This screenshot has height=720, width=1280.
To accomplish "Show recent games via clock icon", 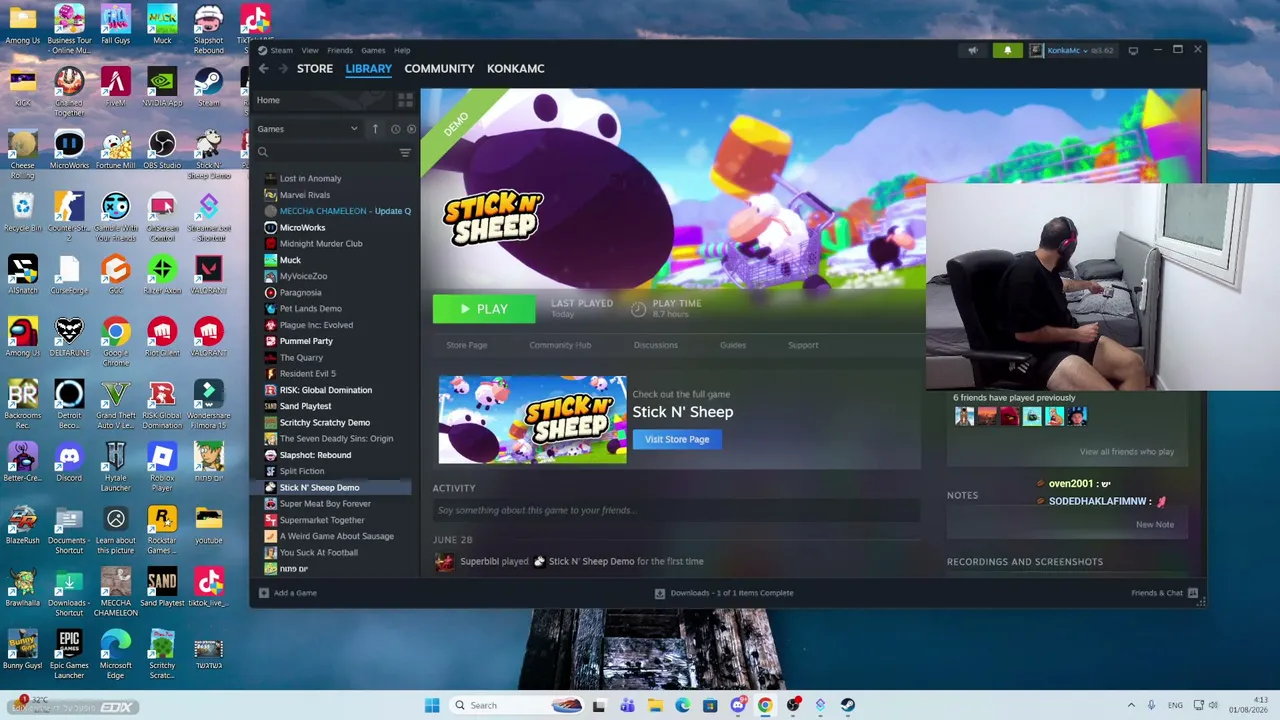I will [x=395, y=129].
